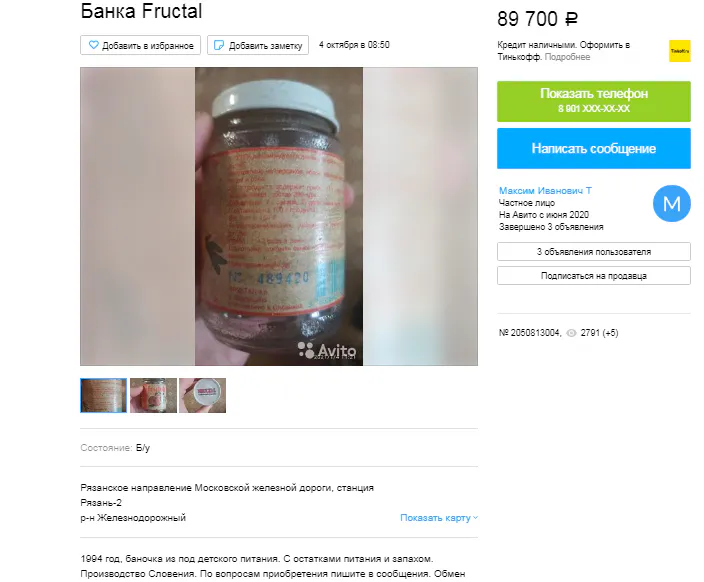Click the heart icon to favorite listing
This screenshot has height=582, width=704.
click(93, 45)
